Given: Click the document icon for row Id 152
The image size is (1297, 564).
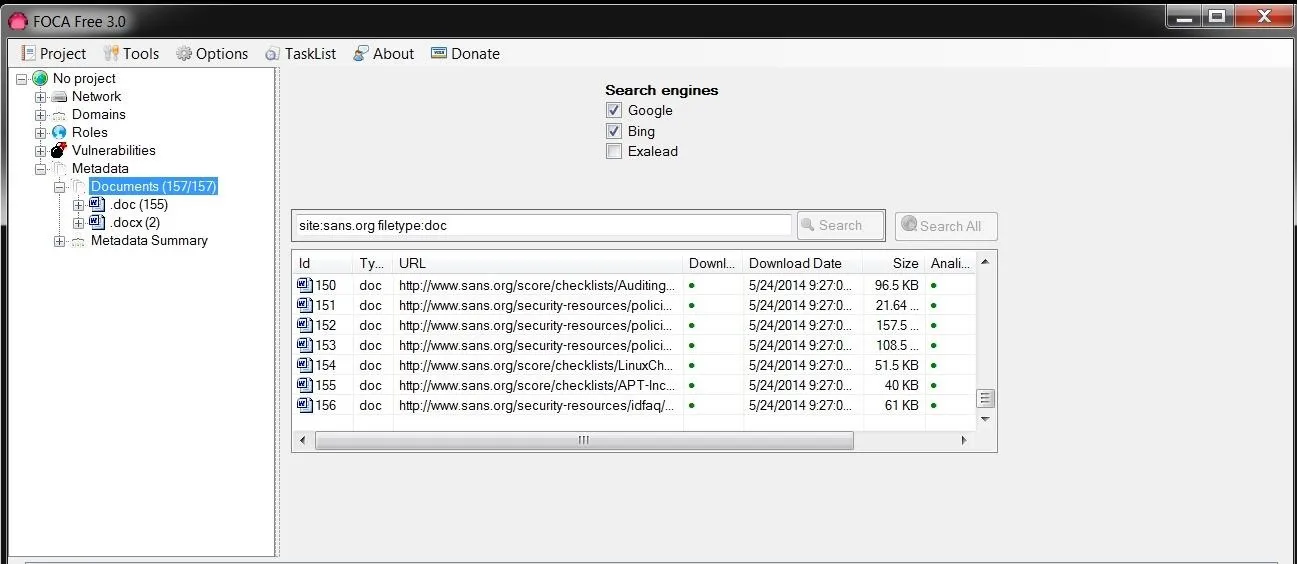Looking at the screenshot, I should 305,325.
